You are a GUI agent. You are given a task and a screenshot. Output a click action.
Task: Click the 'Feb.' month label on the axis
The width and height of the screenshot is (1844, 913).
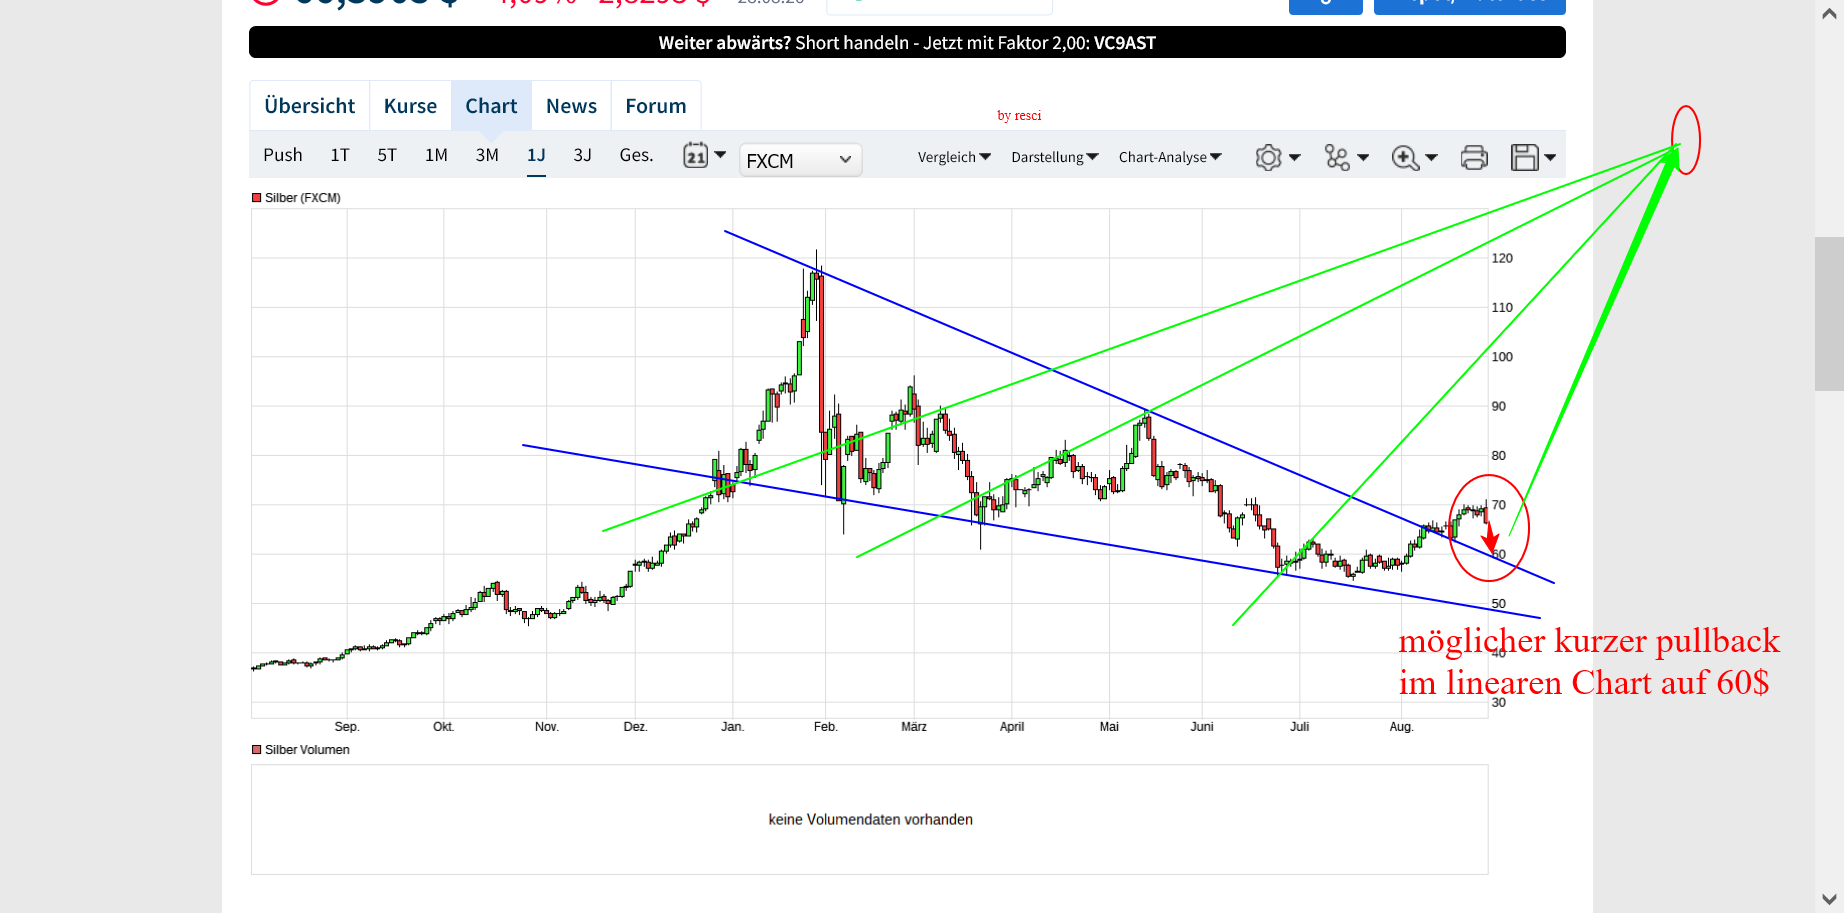pos(825,727)
